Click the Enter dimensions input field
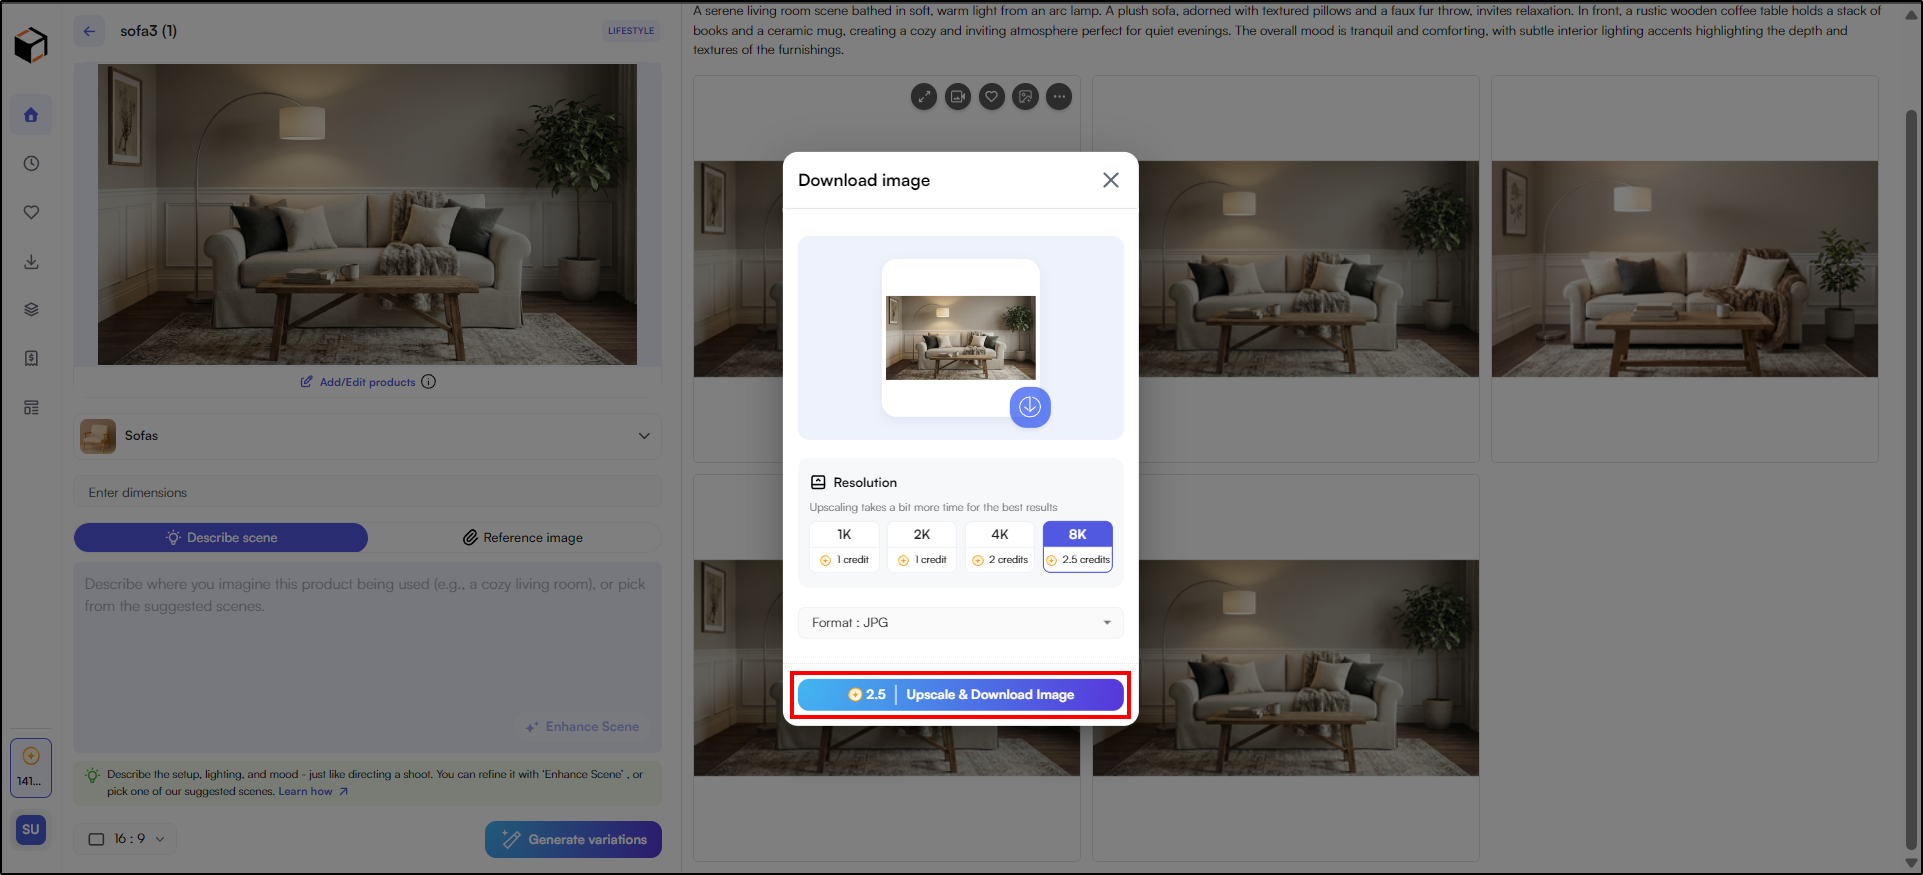 pyautogui.click(x=367, y=493)
